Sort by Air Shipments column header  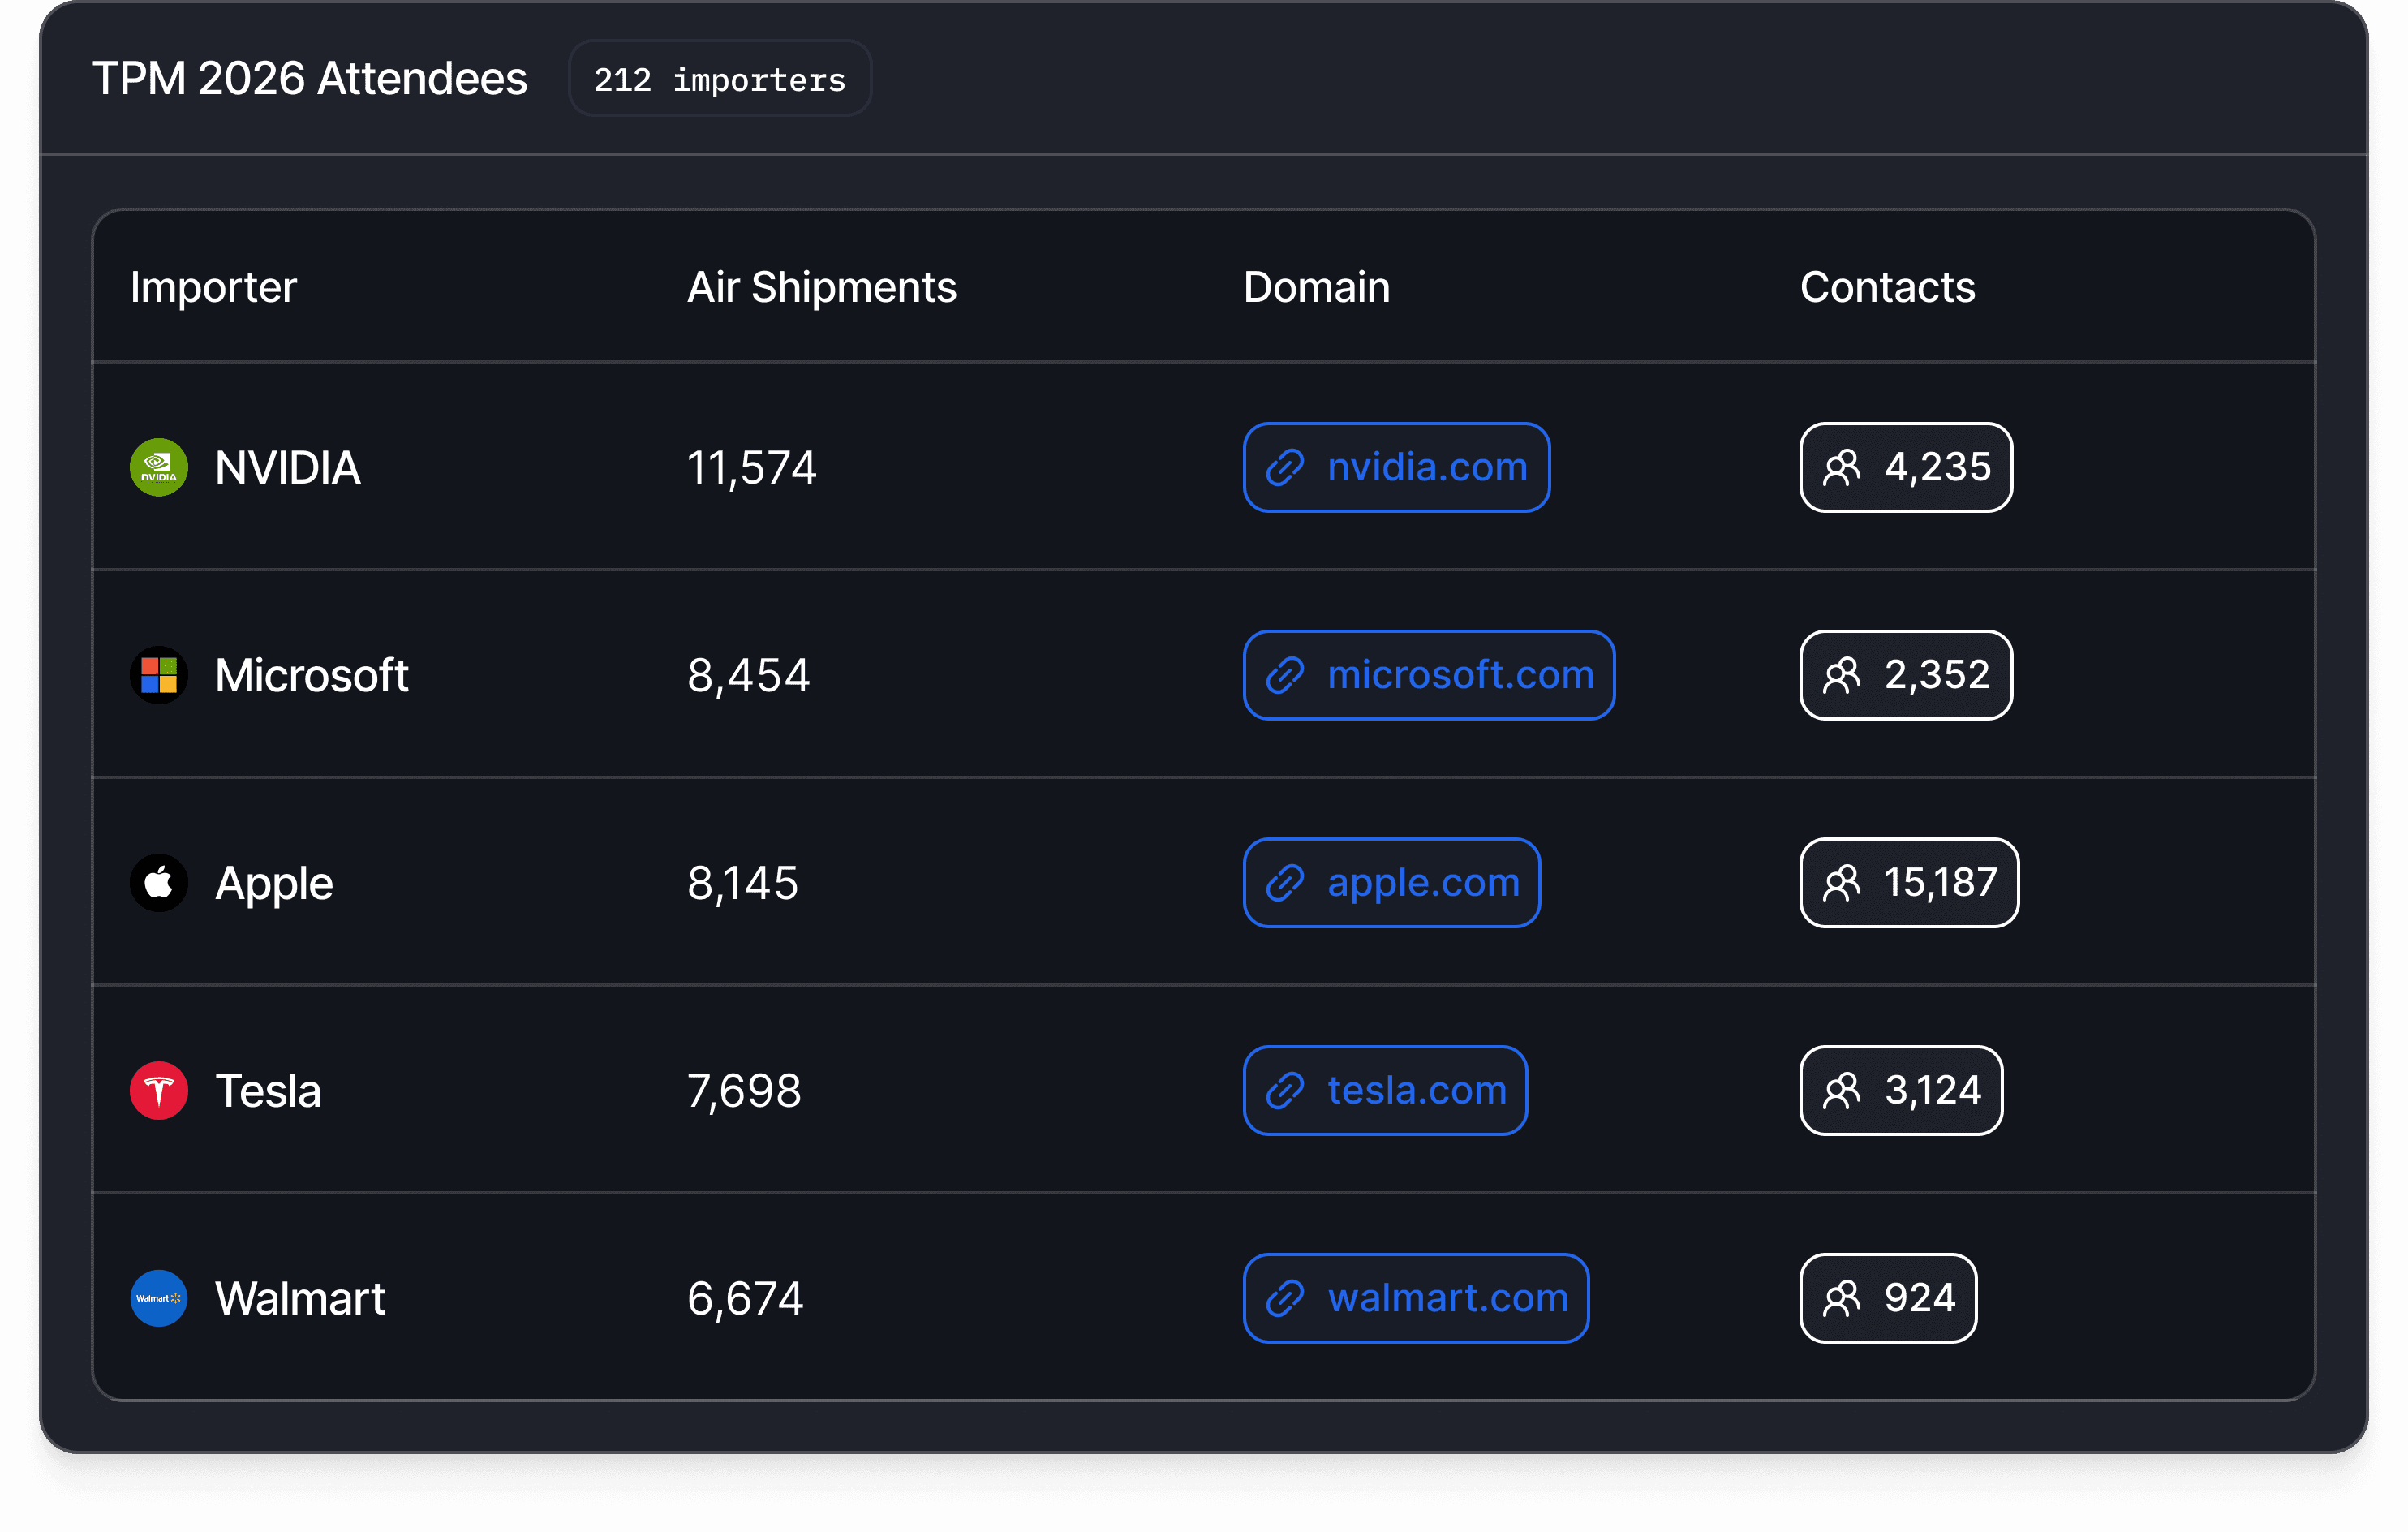(821, 288)
